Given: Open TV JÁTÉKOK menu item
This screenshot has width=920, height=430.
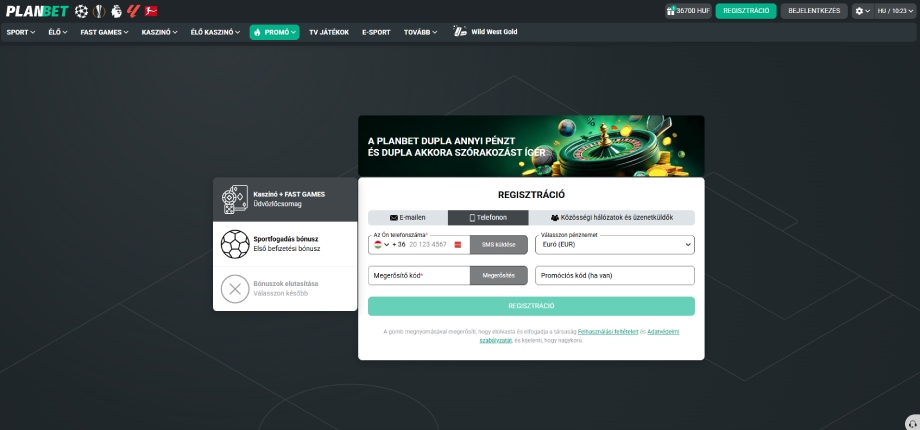Looking at the screenshot, I should [x=329, y=32].
